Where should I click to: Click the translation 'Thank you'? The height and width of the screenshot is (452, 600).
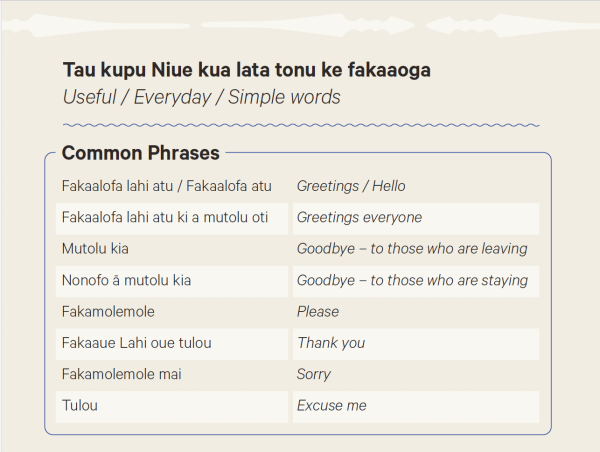331,343
